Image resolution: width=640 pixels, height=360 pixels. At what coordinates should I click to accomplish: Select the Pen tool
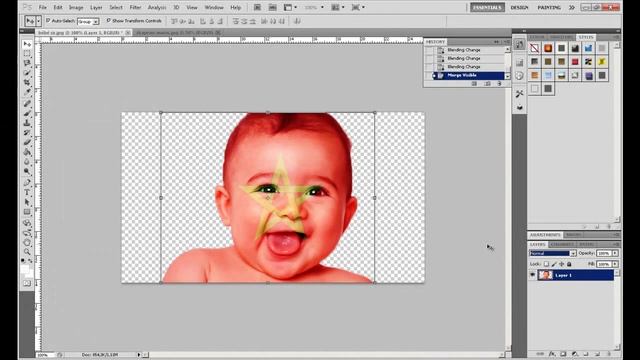point(27,182)
